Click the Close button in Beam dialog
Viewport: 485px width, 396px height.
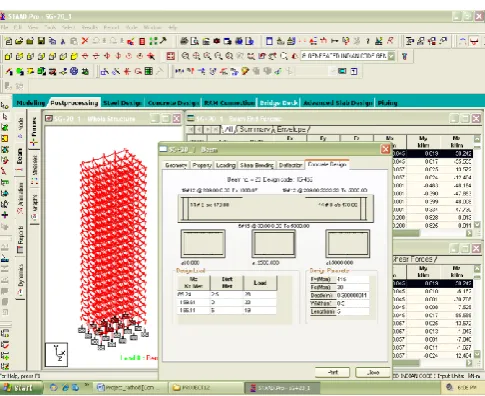tap(372, 372)
